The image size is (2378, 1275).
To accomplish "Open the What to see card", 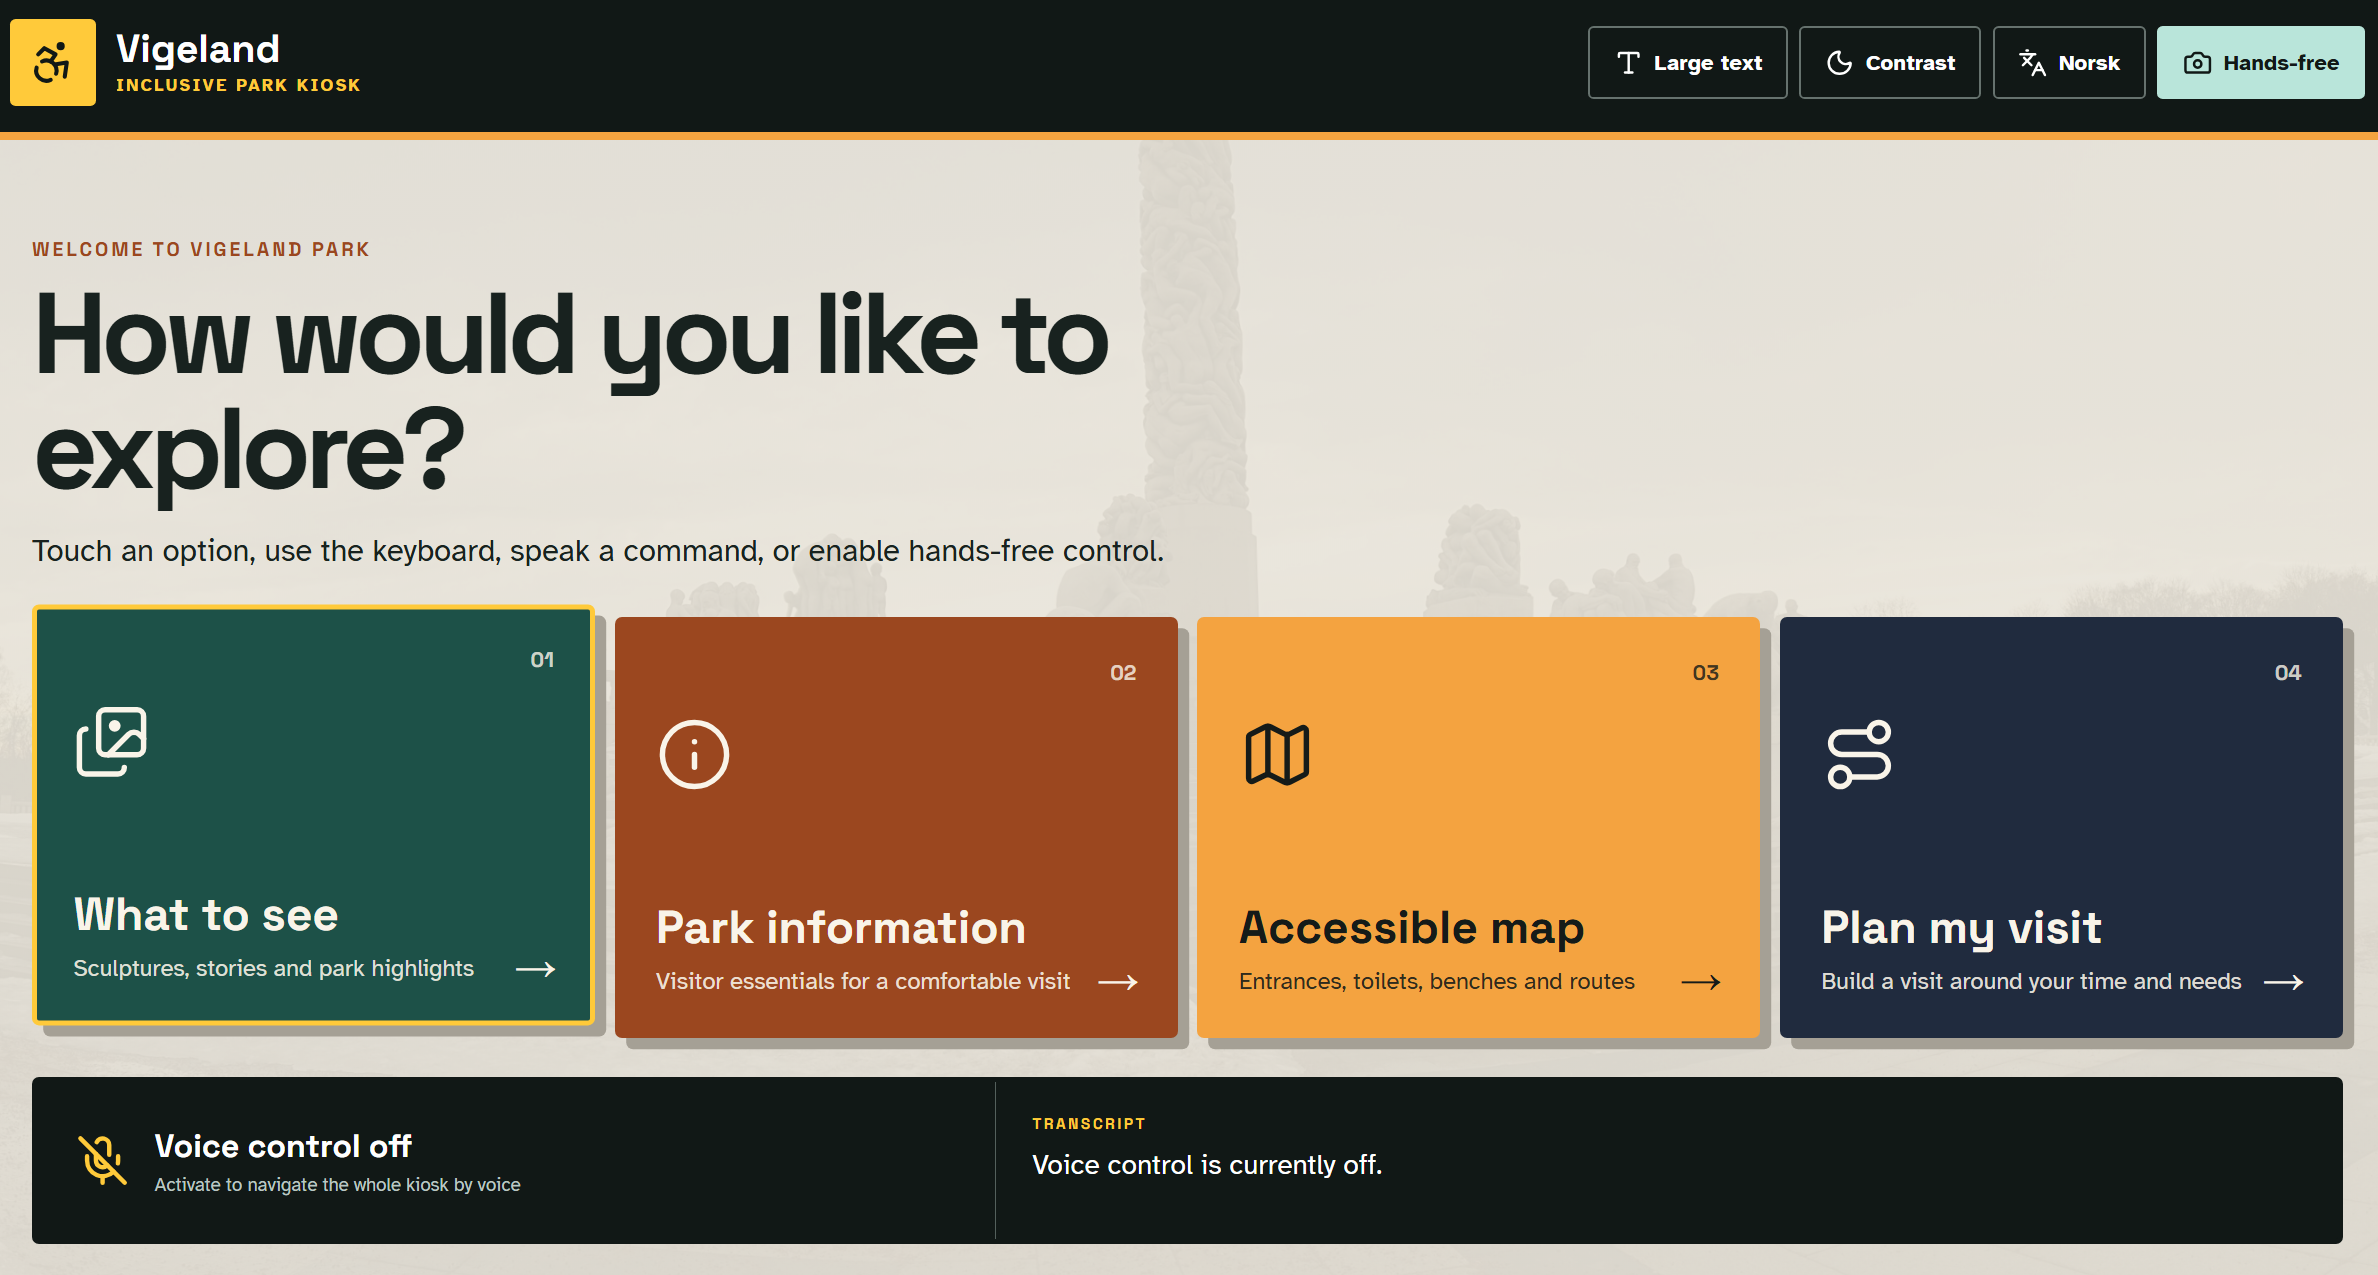I will coord(314,815).
